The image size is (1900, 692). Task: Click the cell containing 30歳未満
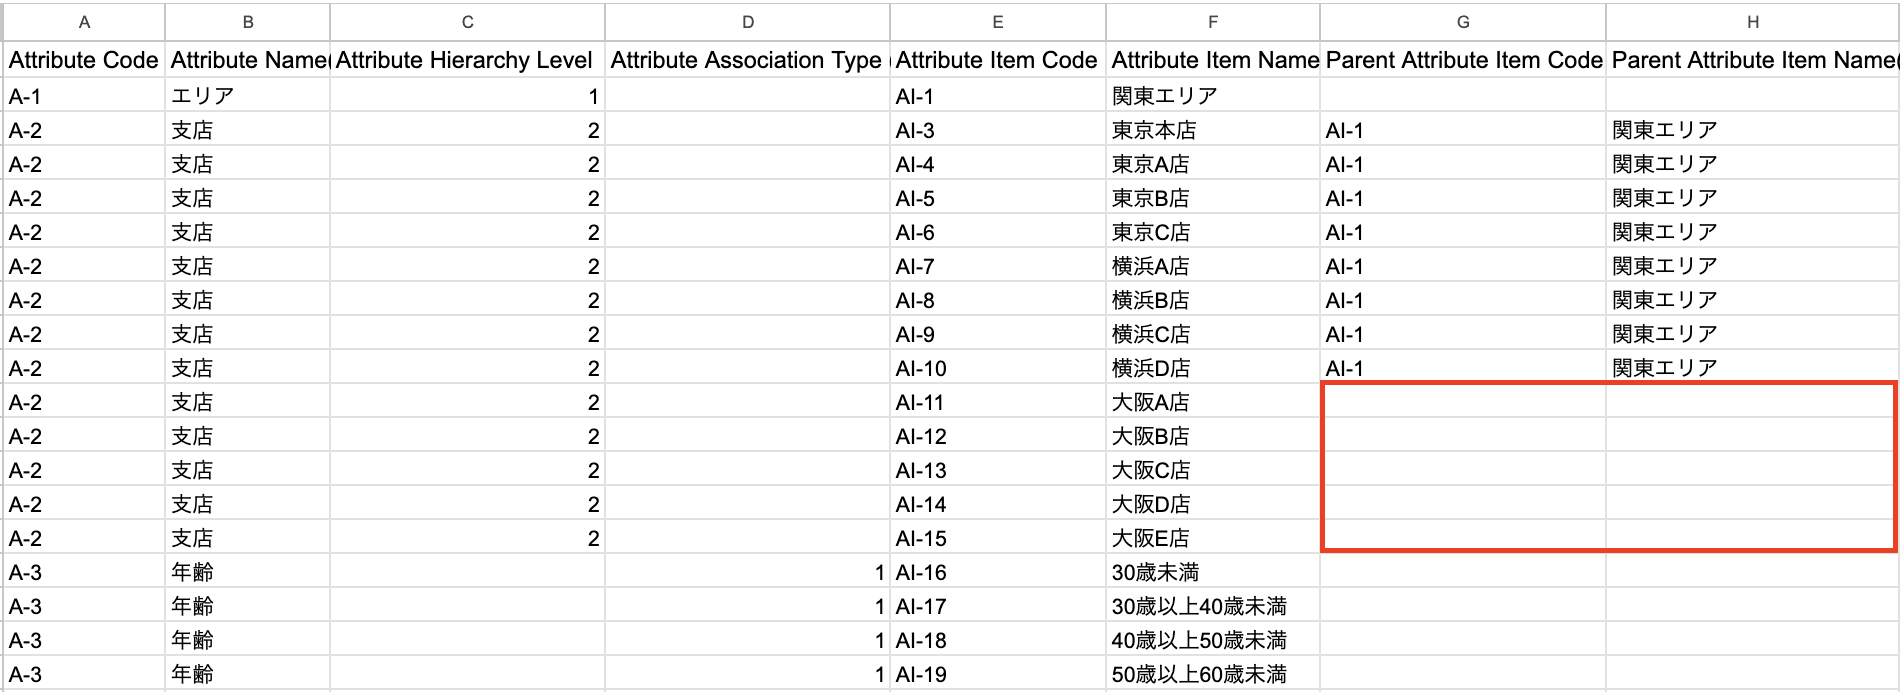1212,571
